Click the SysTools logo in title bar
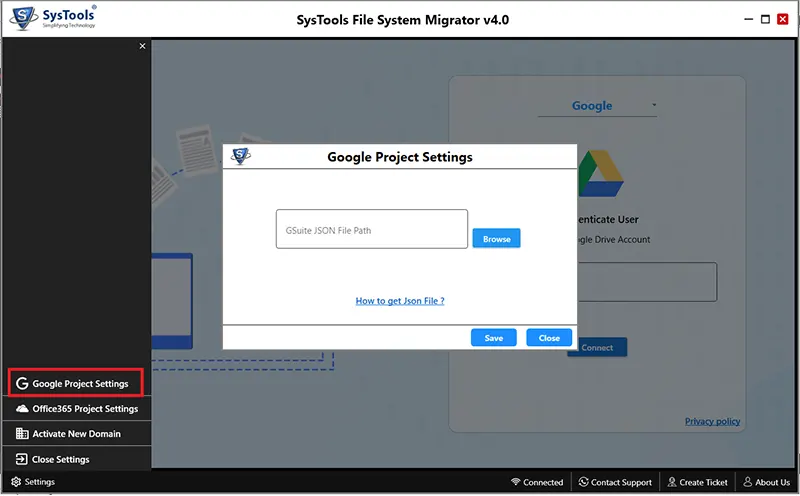This screenshot has width=800, height=496. point(53,18)
